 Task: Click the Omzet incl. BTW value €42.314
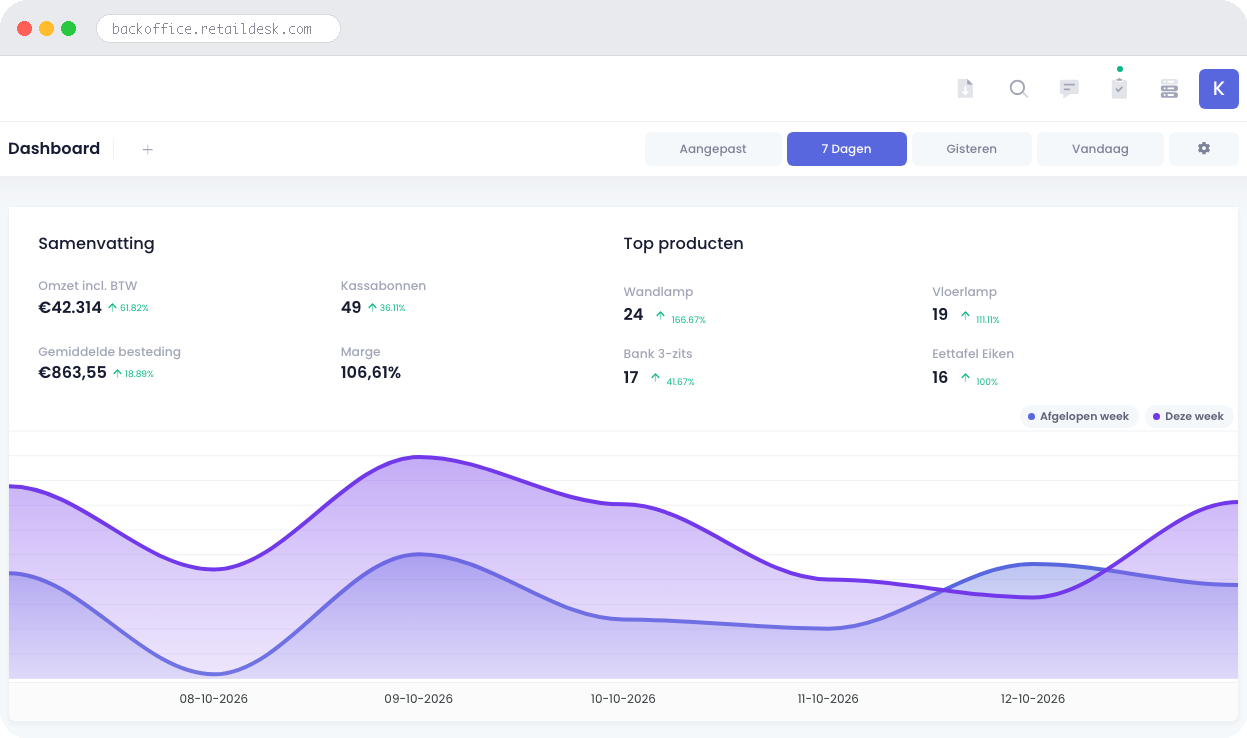[70, 307]
